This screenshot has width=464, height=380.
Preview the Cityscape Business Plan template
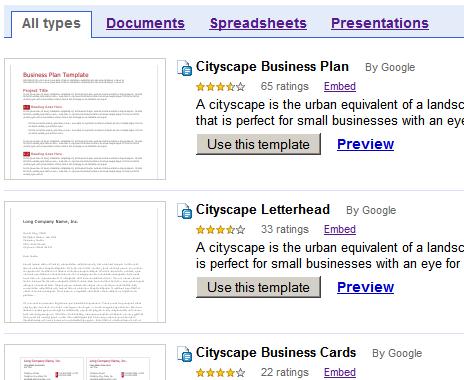pos(365,144)
